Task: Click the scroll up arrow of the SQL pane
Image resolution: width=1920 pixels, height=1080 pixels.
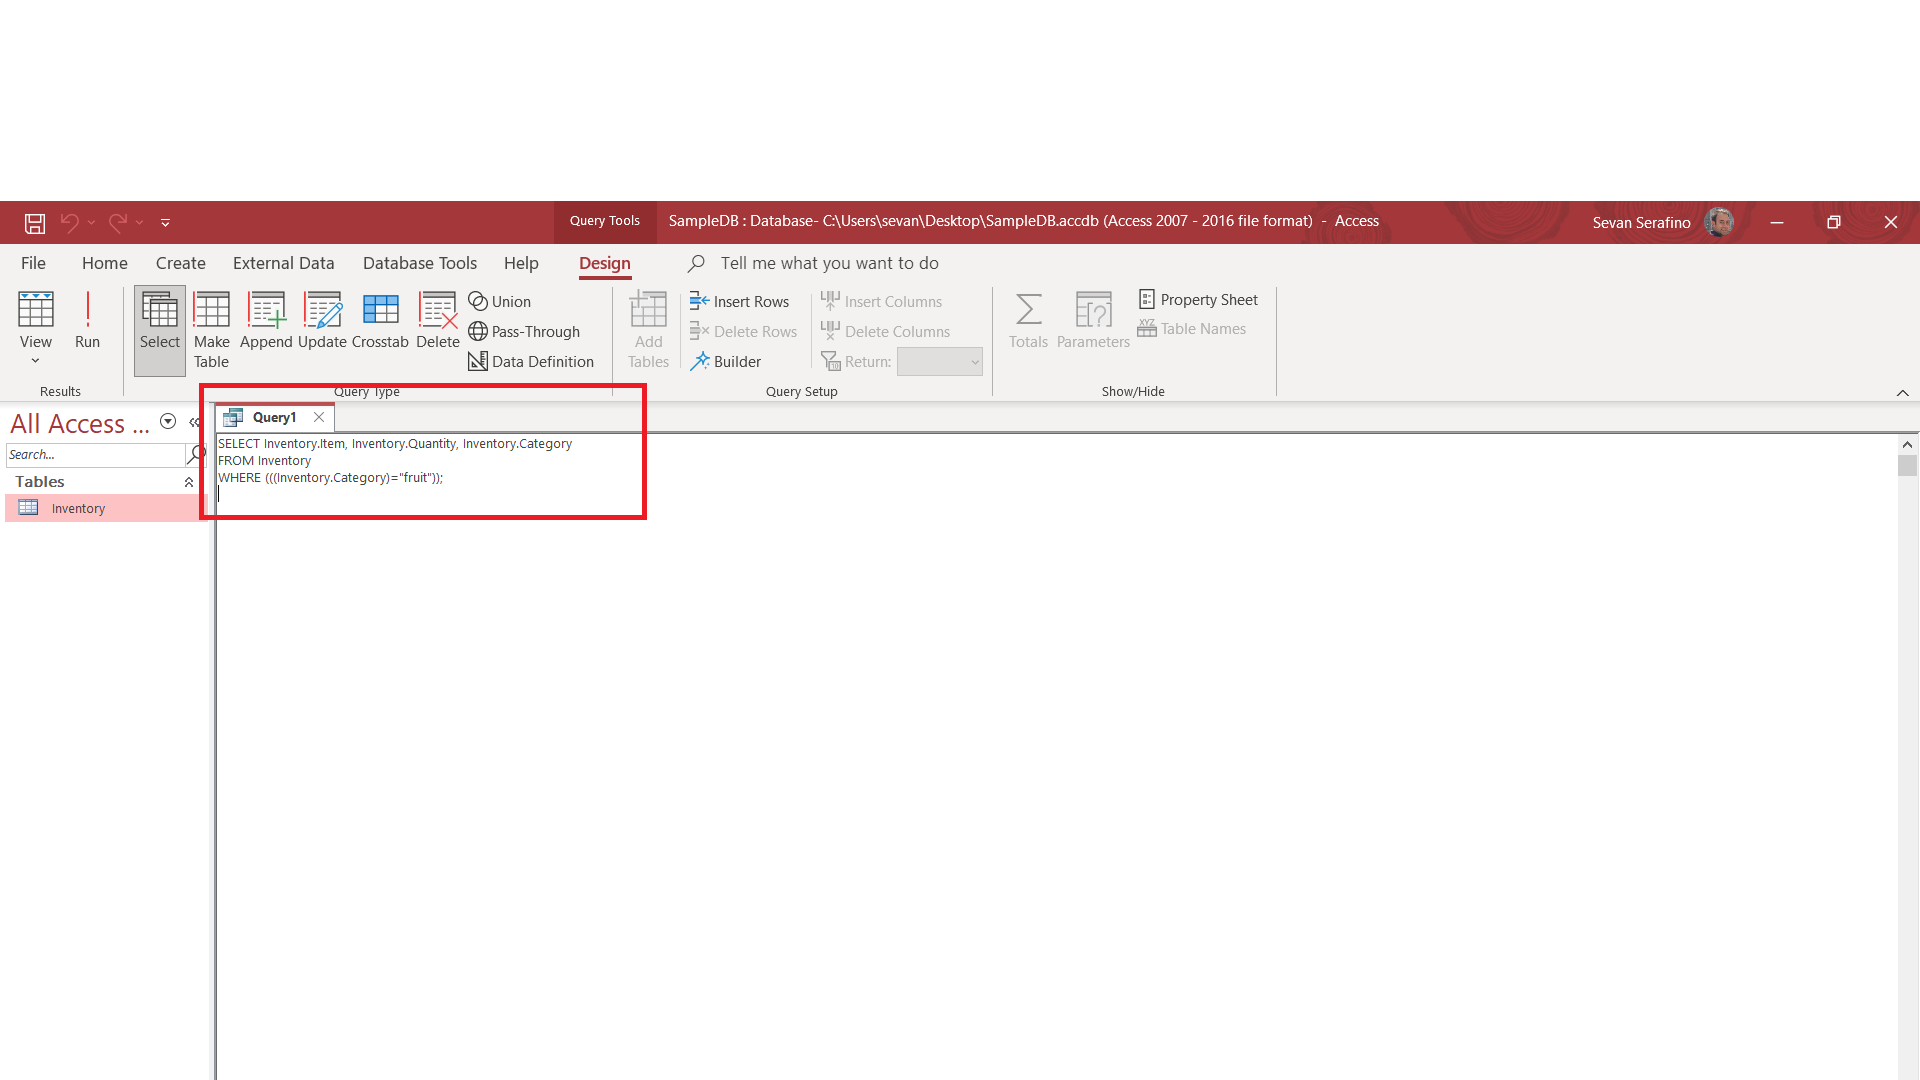Action: tap(1907, 444)
